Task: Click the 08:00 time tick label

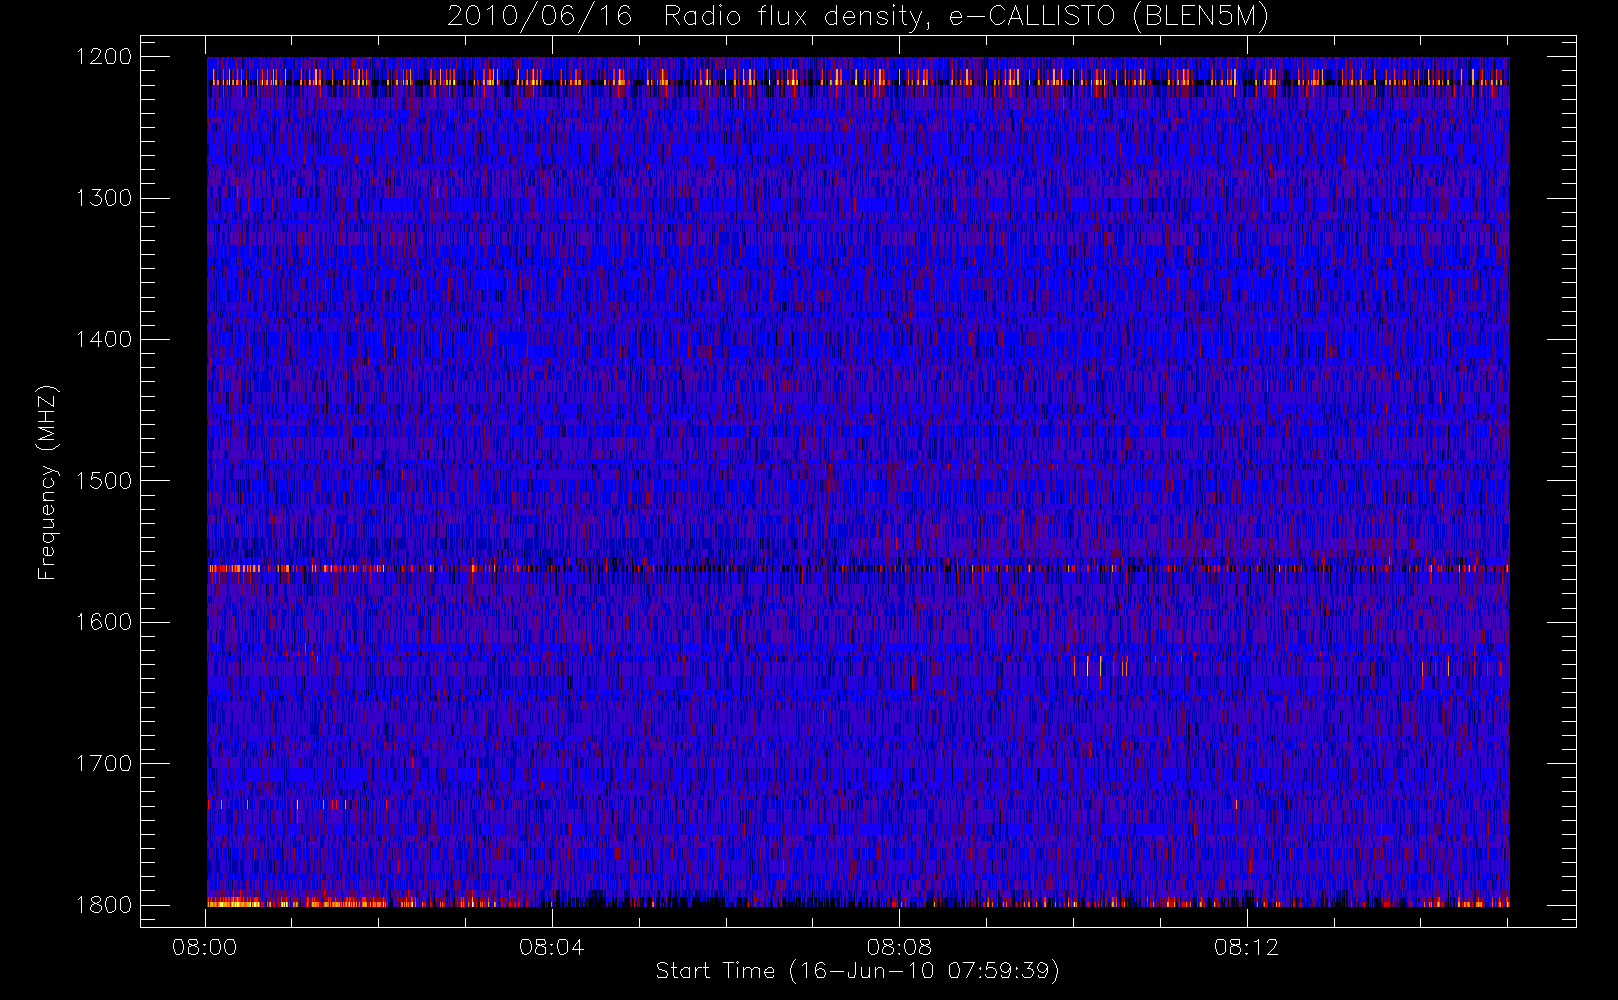Action: pos(205,947)
